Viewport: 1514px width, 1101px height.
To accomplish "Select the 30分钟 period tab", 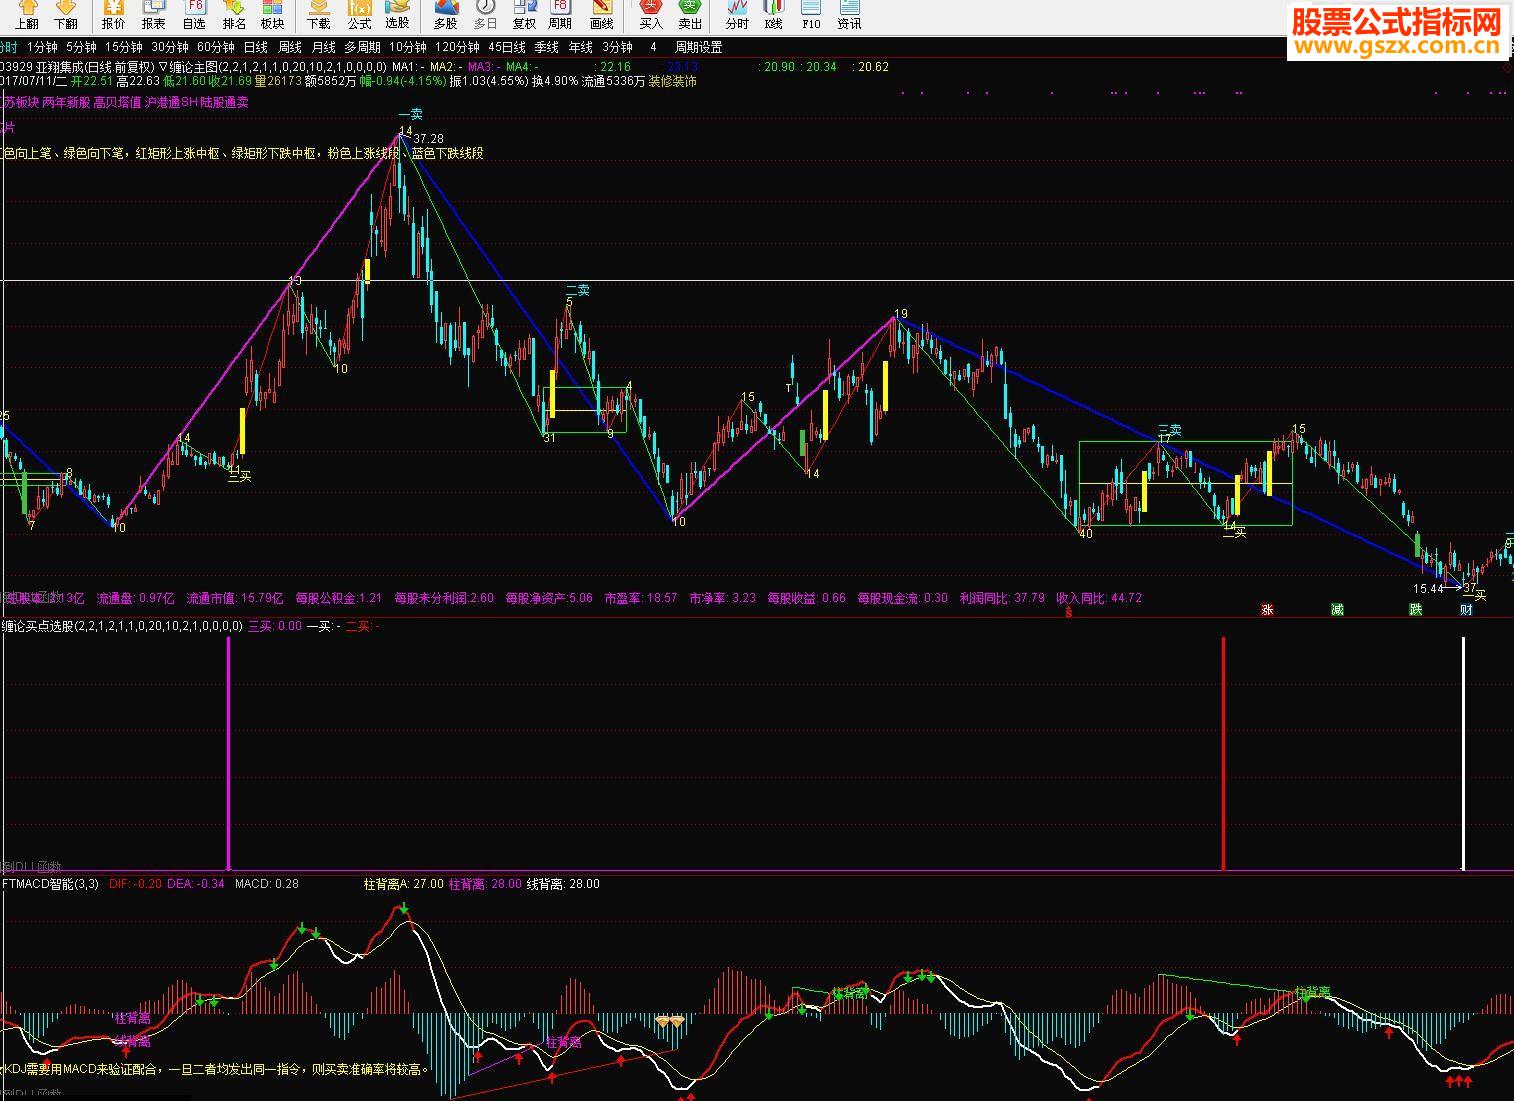I will pos(170,47).
